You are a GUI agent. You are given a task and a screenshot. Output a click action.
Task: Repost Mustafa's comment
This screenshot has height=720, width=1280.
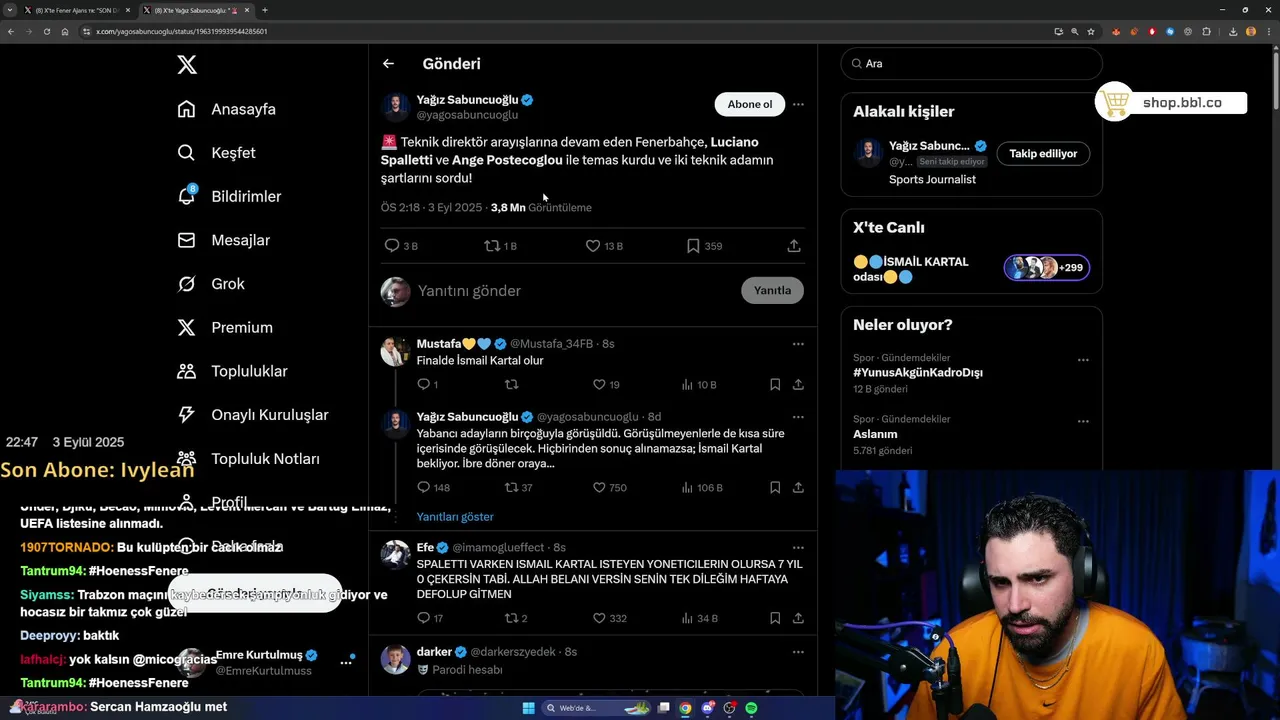coord(511,384)
